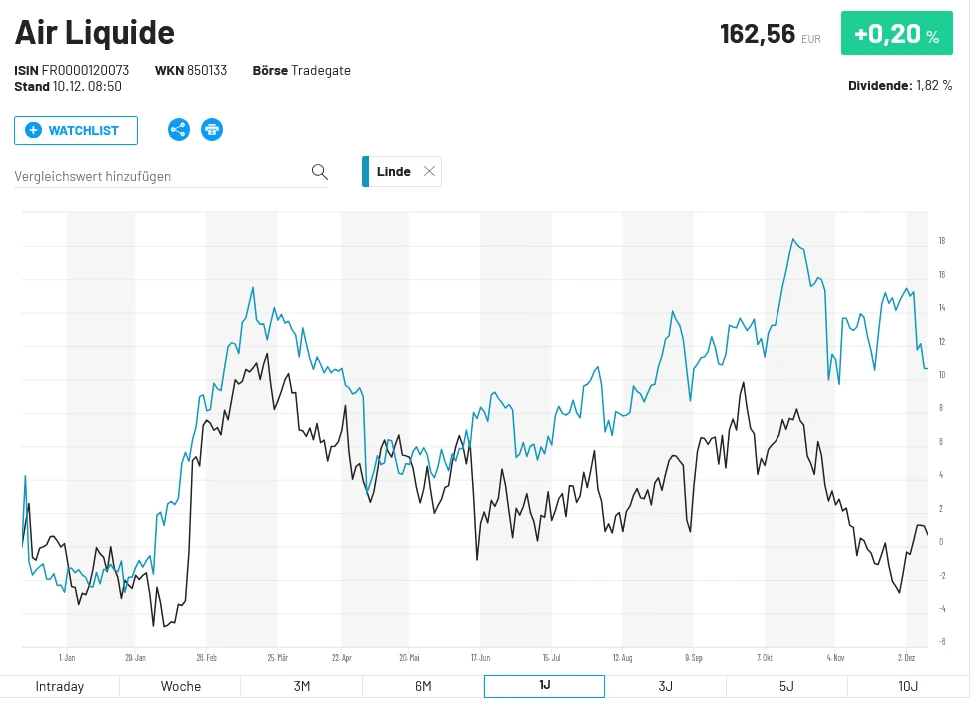Select the 3J period tab

click(665, 686)
